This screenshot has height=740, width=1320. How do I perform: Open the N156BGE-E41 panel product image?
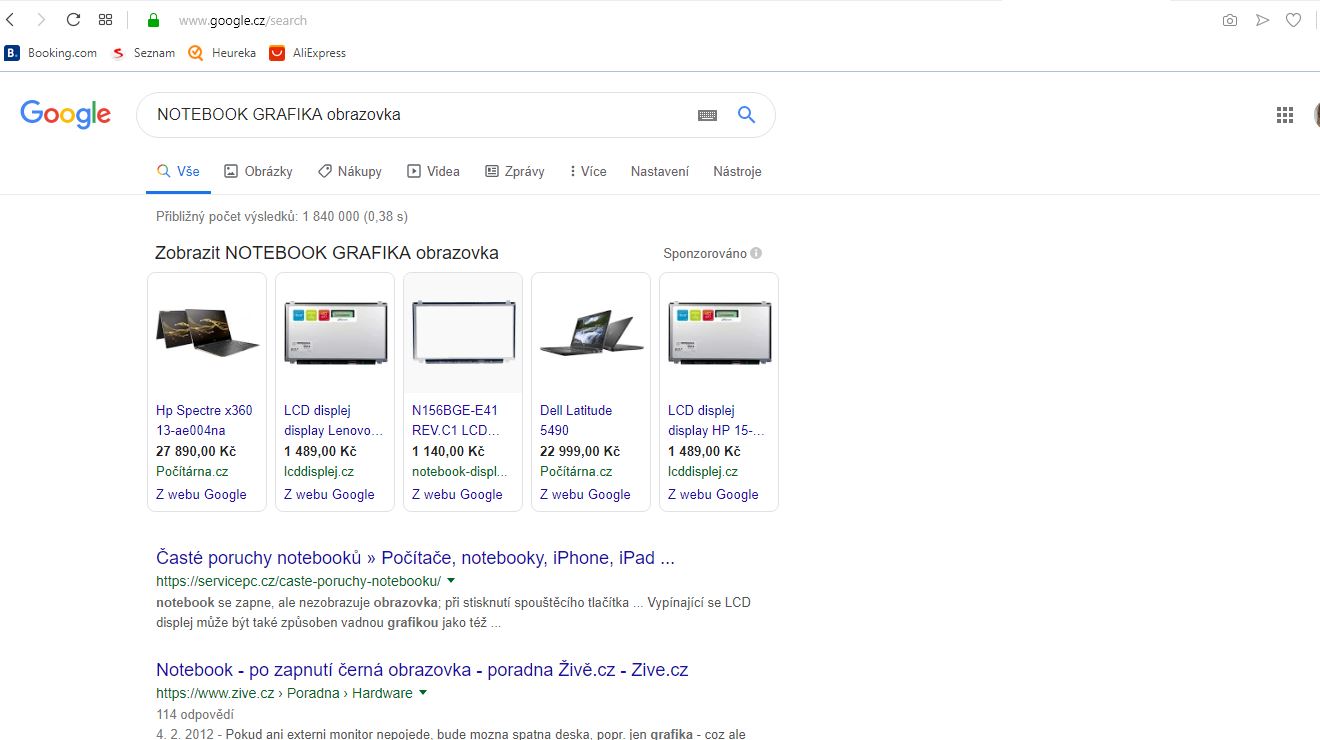(463, 333)
